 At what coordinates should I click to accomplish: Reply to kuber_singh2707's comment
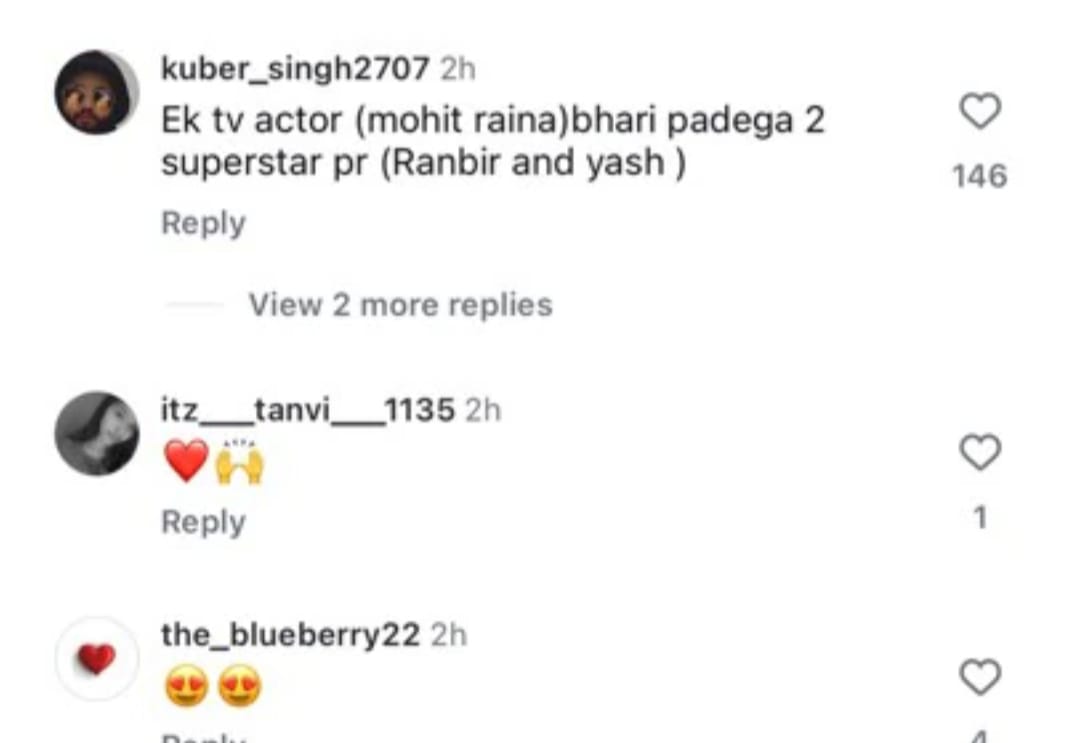pyautogui.click(x=203, y=223)
